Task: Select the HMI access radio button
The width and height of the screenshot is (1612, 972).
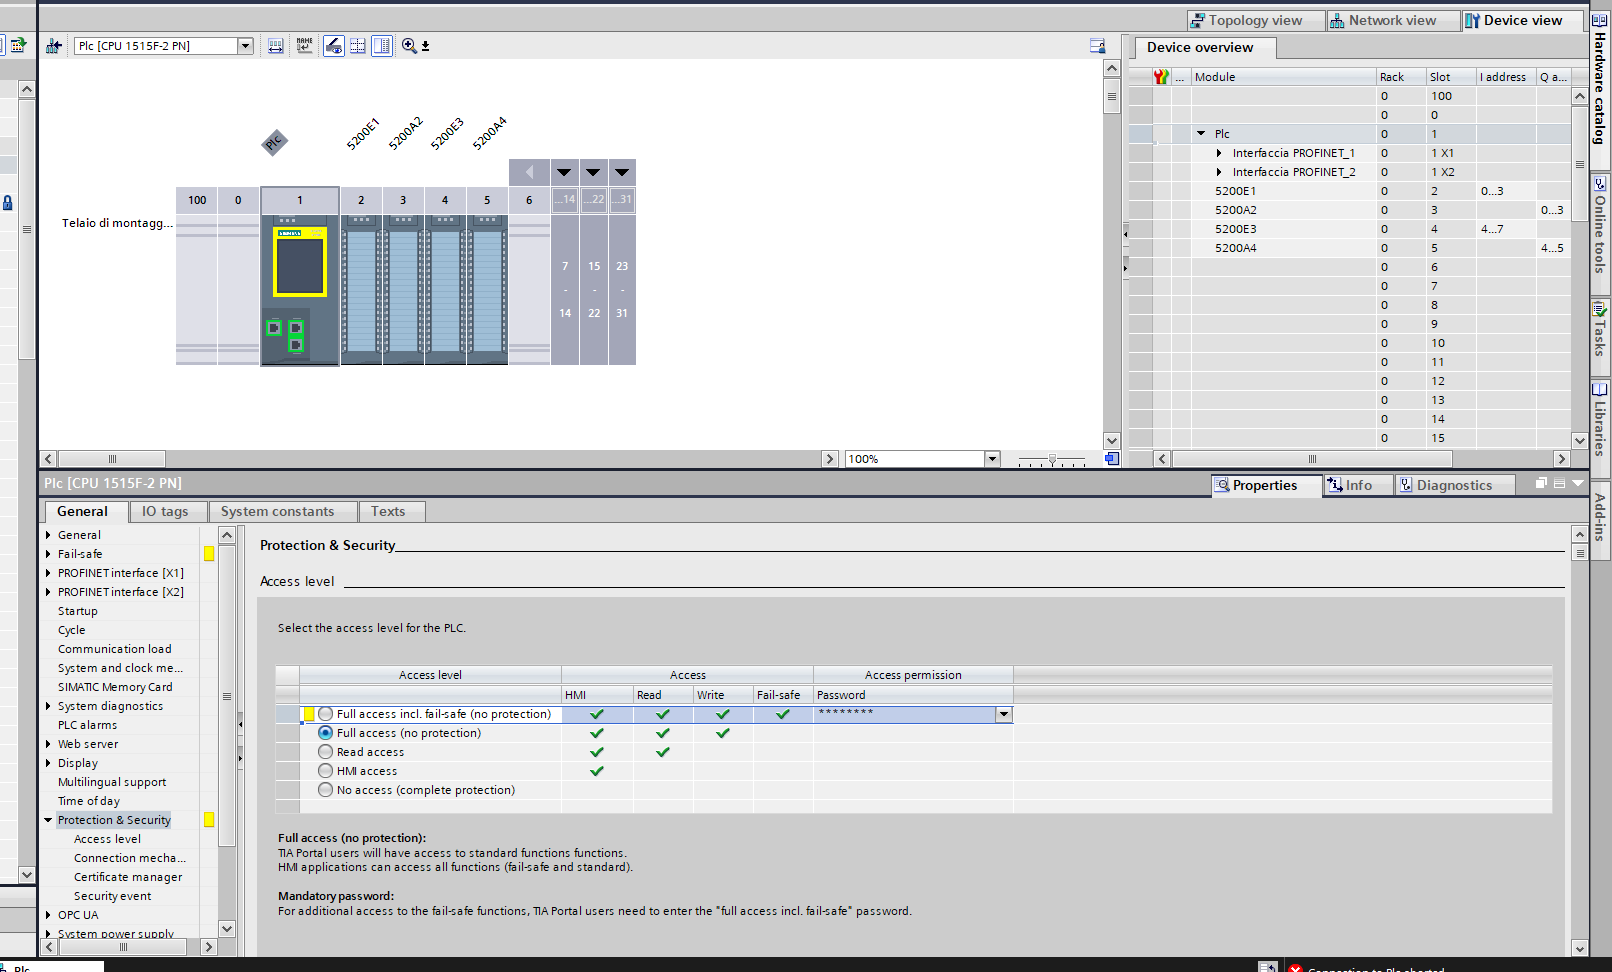Action: (326, 771)
